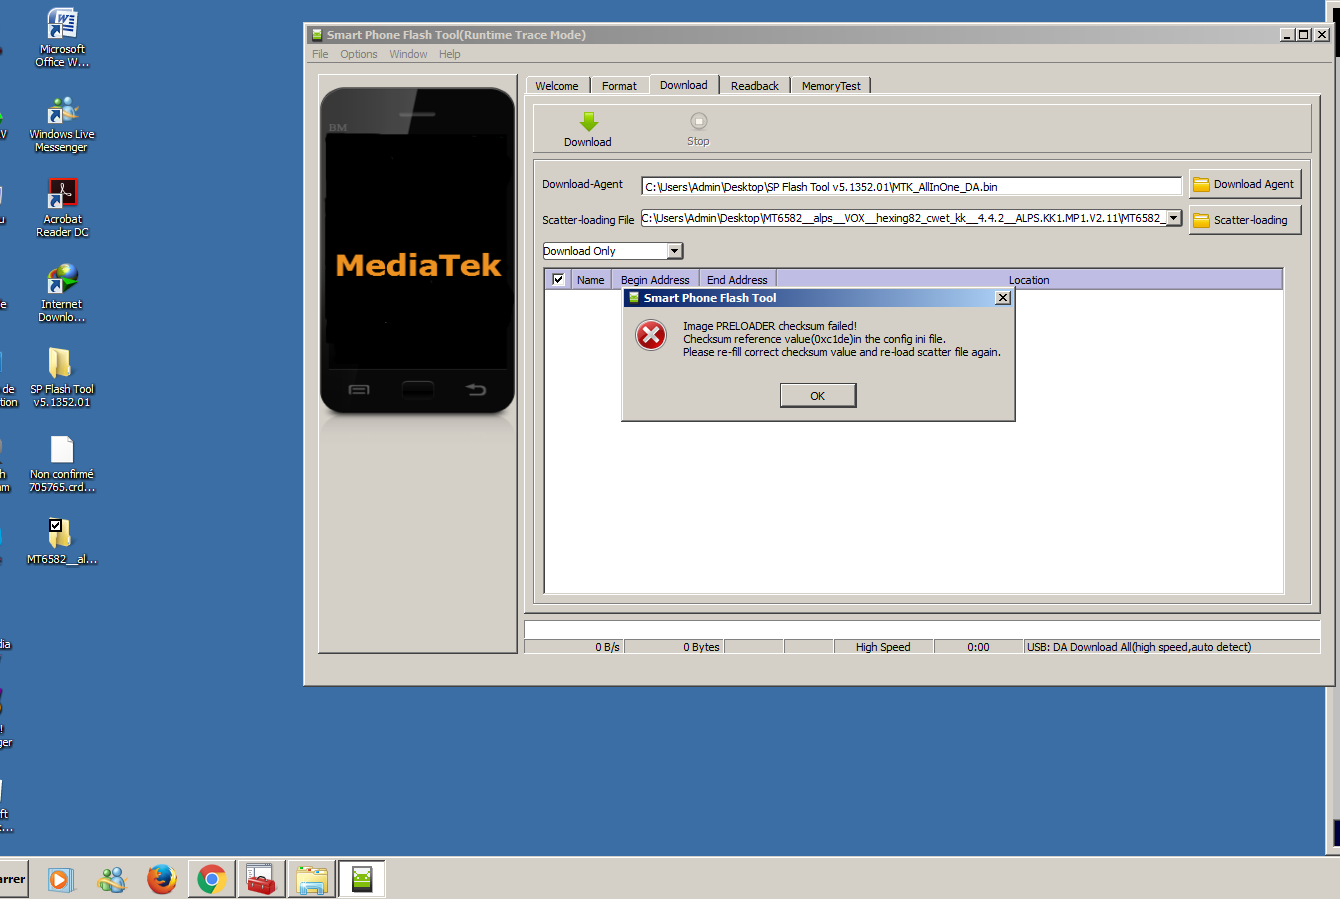Open the Download Only mode dropdown
Screen dimensions: 1340x899
click(x=675, y=251)
